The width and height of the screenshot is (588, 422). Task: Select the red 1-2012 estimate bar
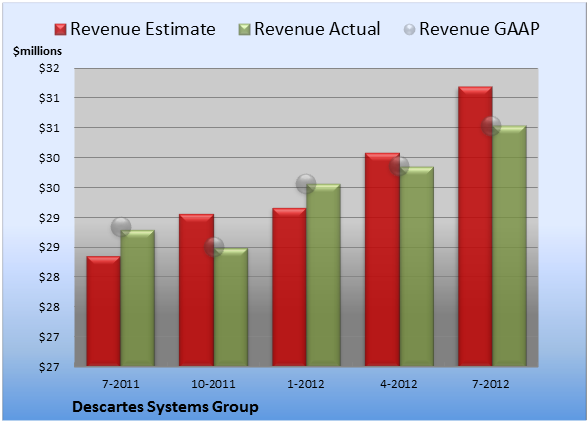tap(289, 287)
